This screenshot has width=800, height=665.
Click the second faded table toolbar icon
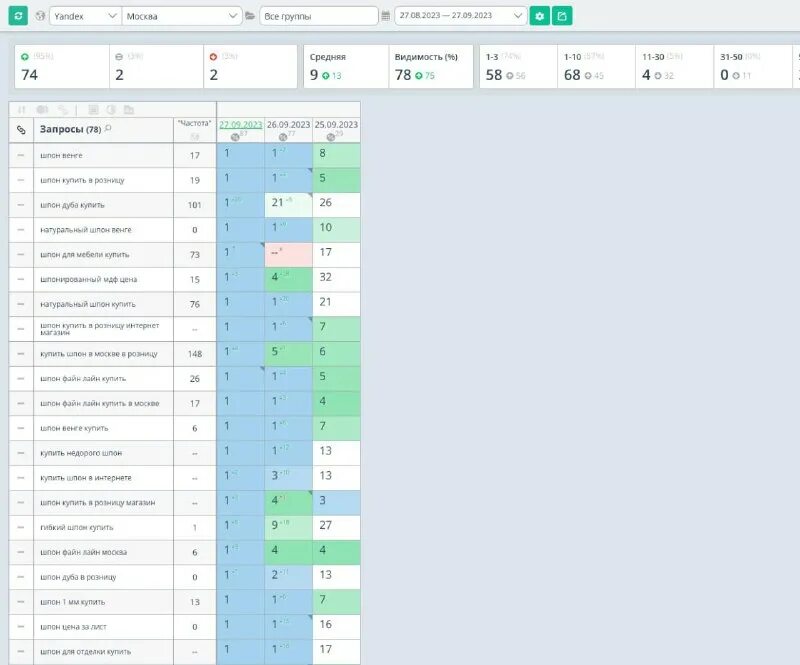(x=42, y=110)
